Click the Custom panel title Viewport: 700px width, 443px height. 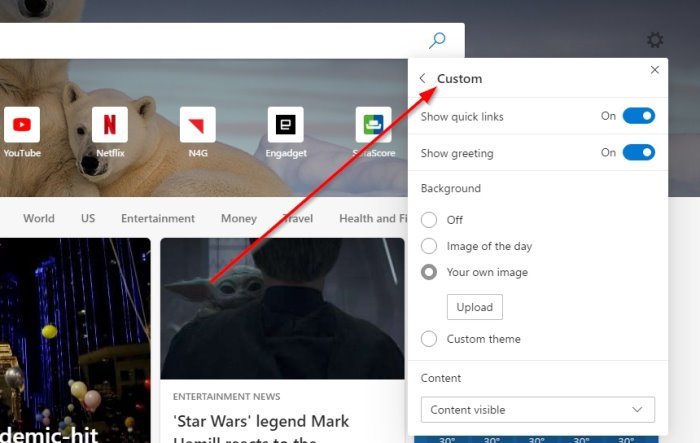pos(459,79)
